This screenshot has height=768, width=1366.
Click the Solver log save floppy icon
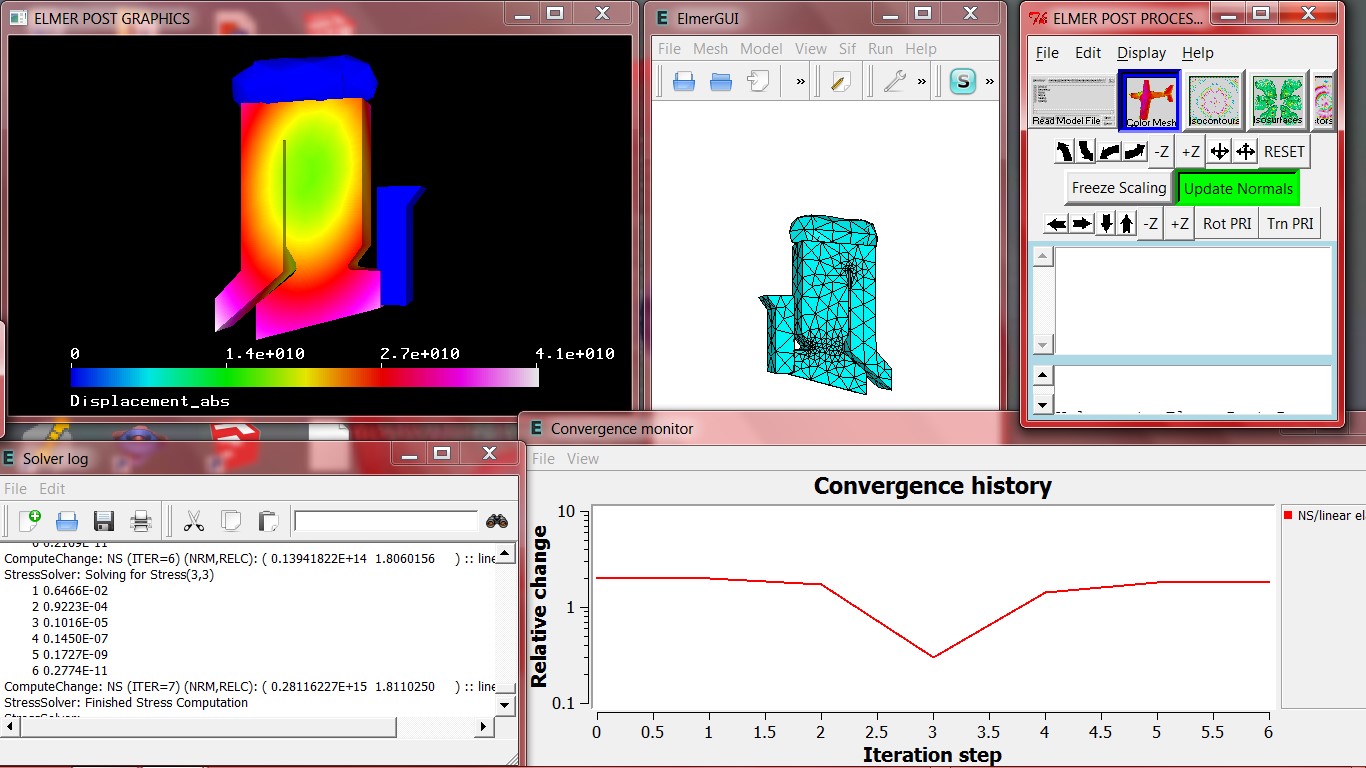point(103,520)
